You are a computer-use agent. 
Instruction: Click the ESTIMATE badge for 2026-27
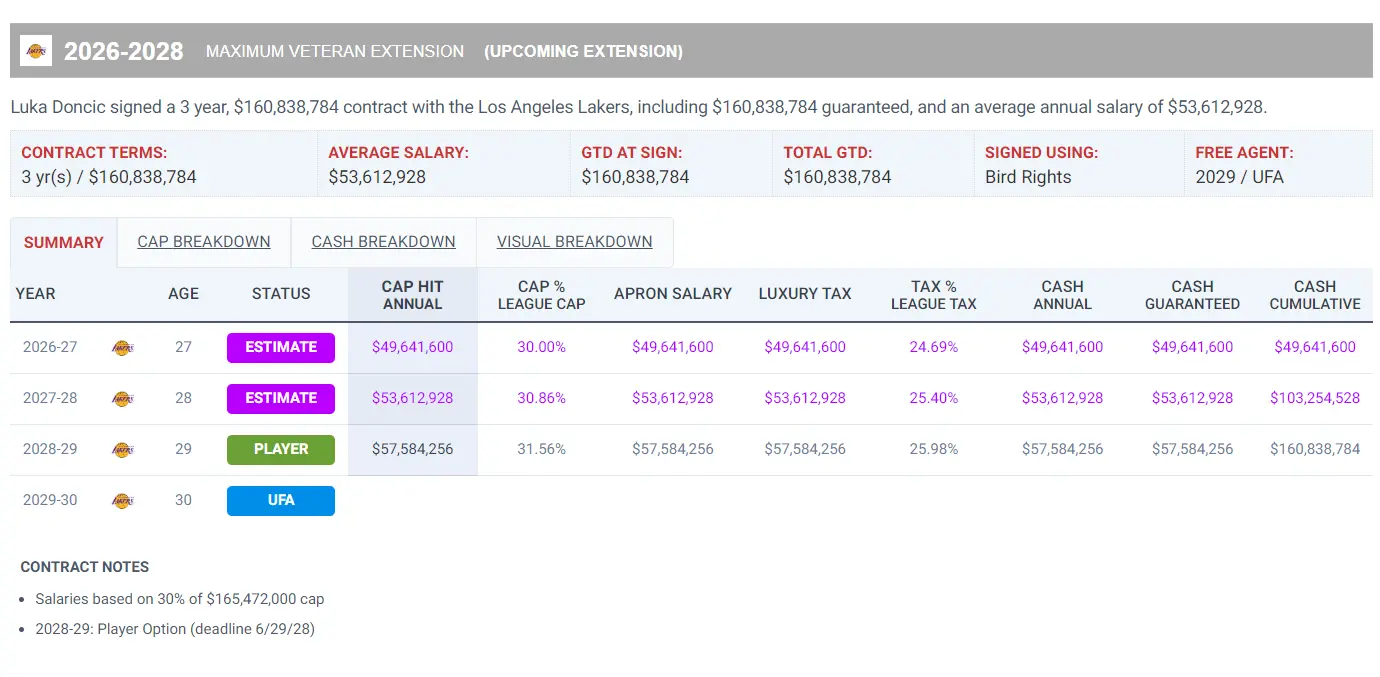(281, 347)
